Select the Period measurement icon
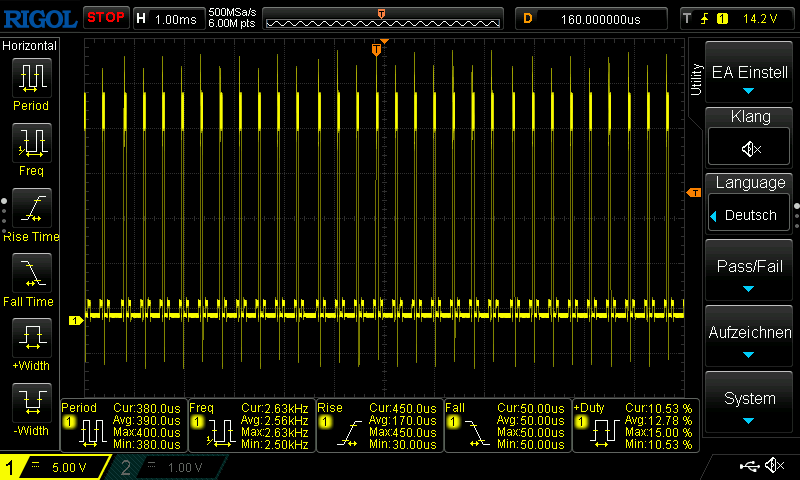800x480 pixels. pos(30,79)
